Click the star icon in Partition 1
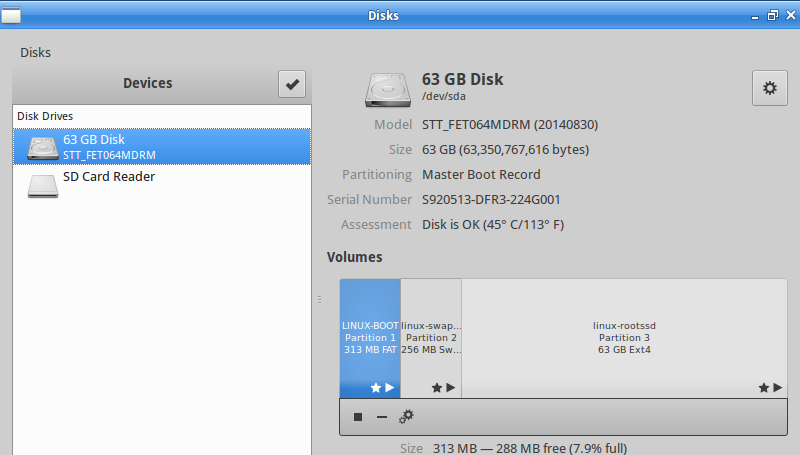This screenshot has width=800, height=455. pyautogui.click(x=376, y=388)
